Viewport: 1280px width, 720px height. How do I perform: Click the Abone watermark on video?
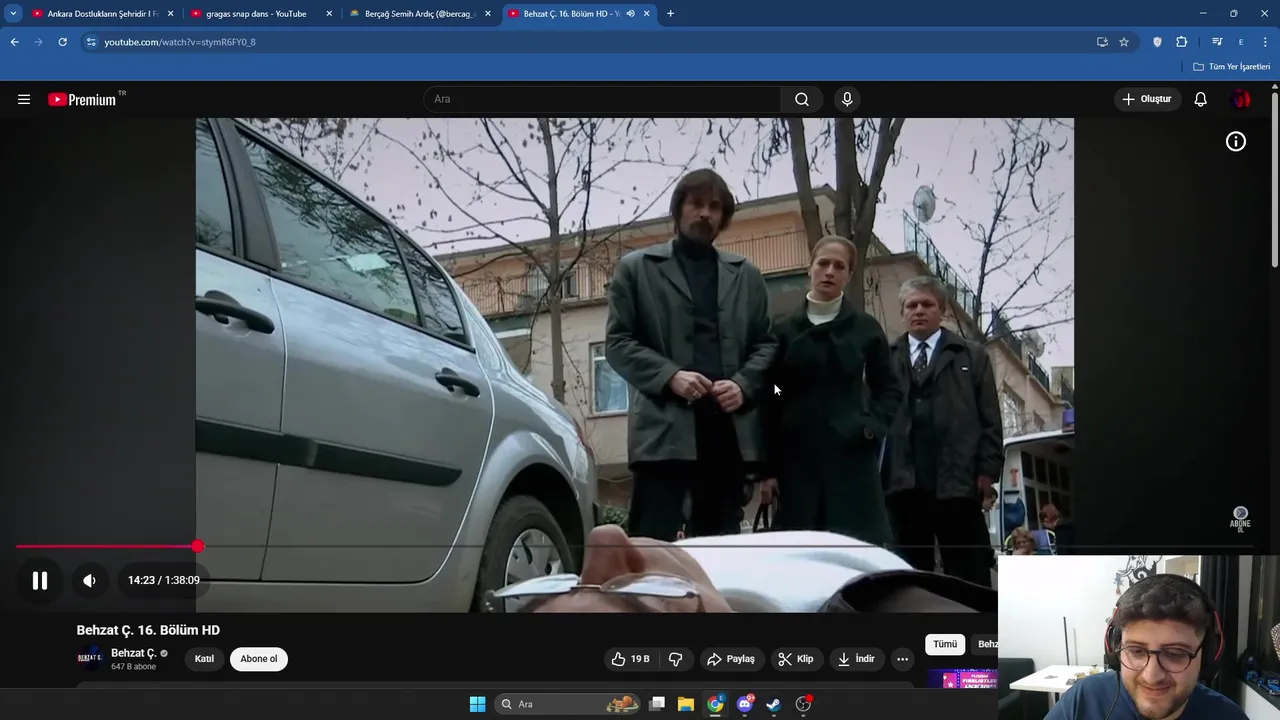click(x=1240, y=519)
